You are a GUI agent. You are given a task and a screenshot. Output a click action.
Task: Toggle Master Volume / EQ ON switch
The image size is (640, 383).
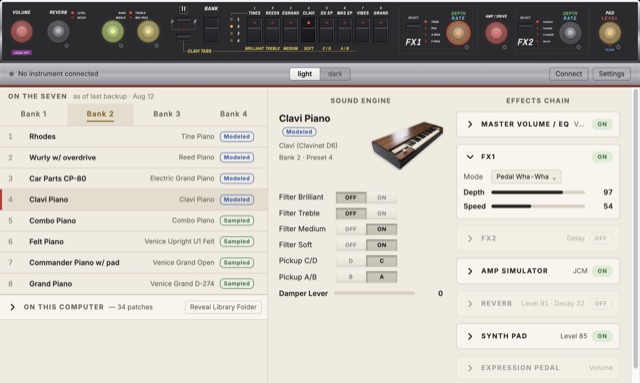pos(602,124)
